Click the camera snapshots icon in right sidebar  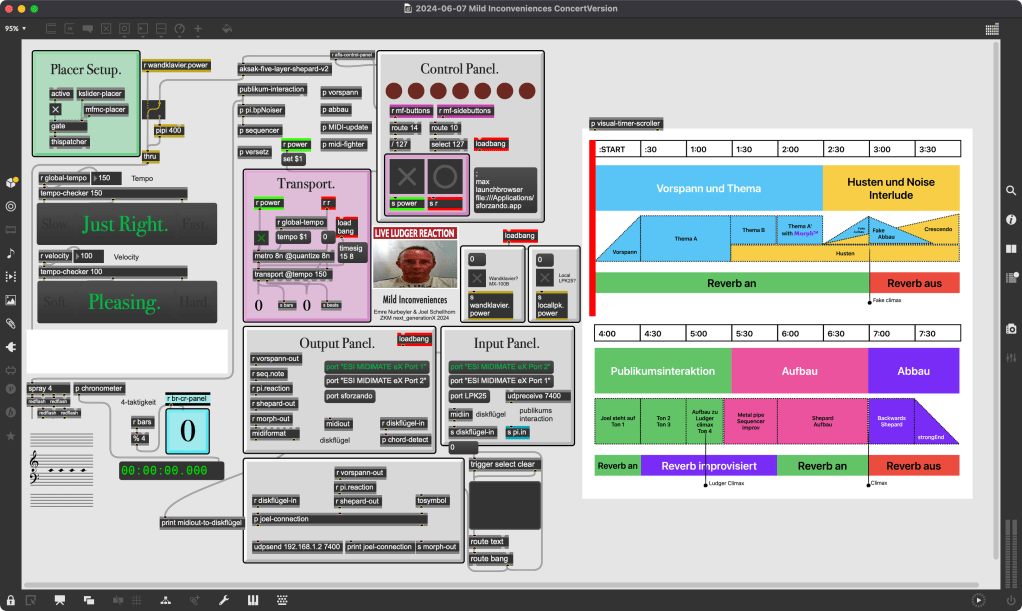[x=1011, y=329]
